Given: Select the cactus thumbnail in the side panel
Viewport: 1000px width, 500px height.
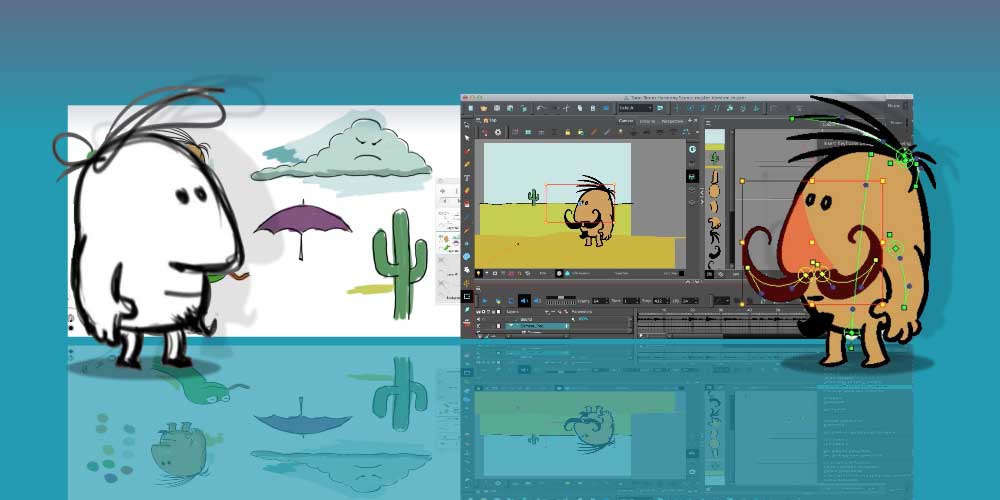Looking at the screenshot, I should [714, 158].
